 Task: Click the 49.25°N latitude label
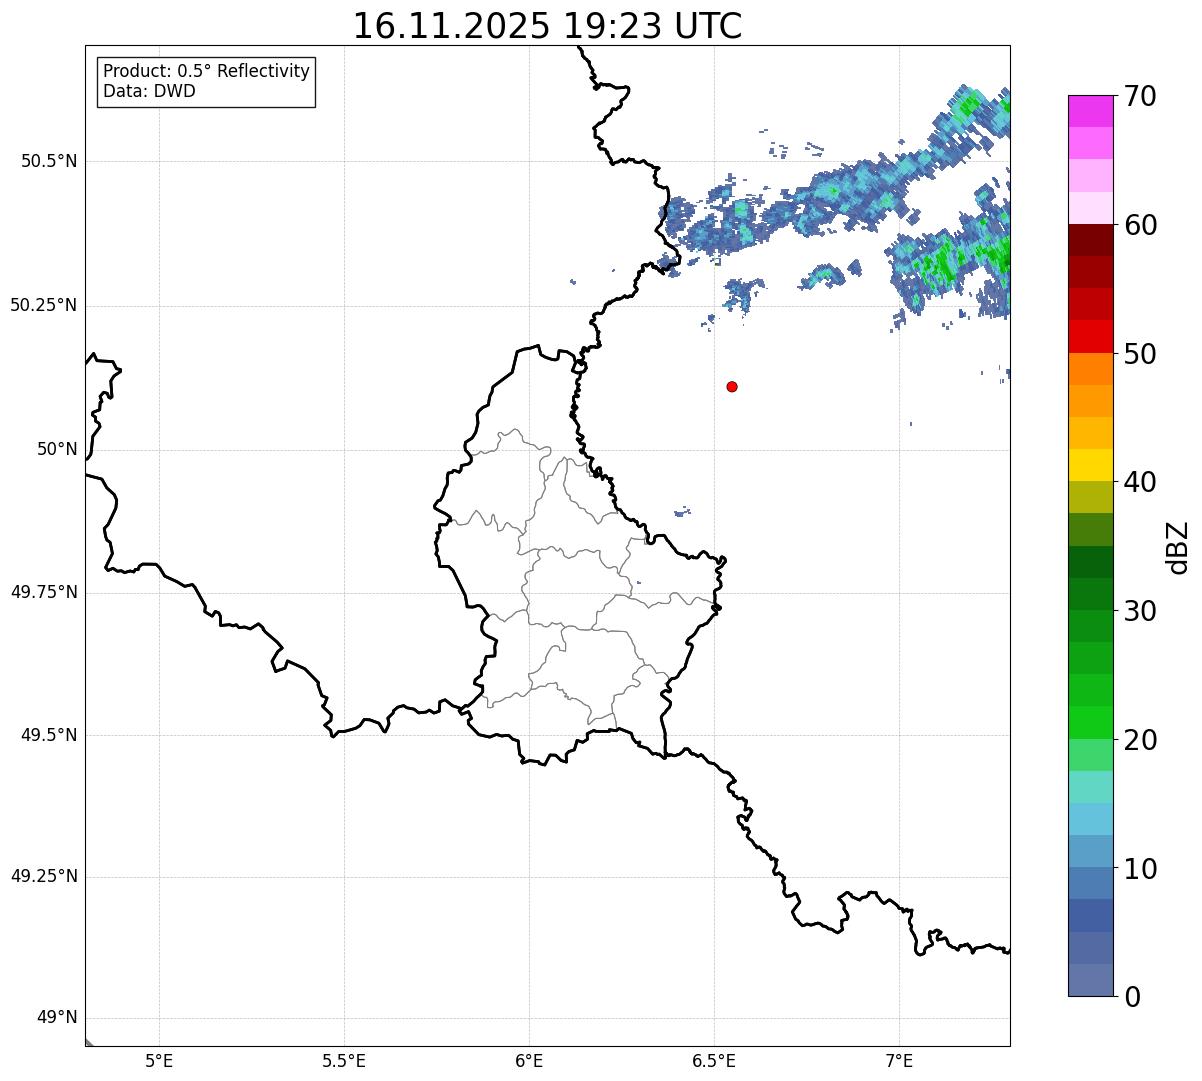pos(44,878)
